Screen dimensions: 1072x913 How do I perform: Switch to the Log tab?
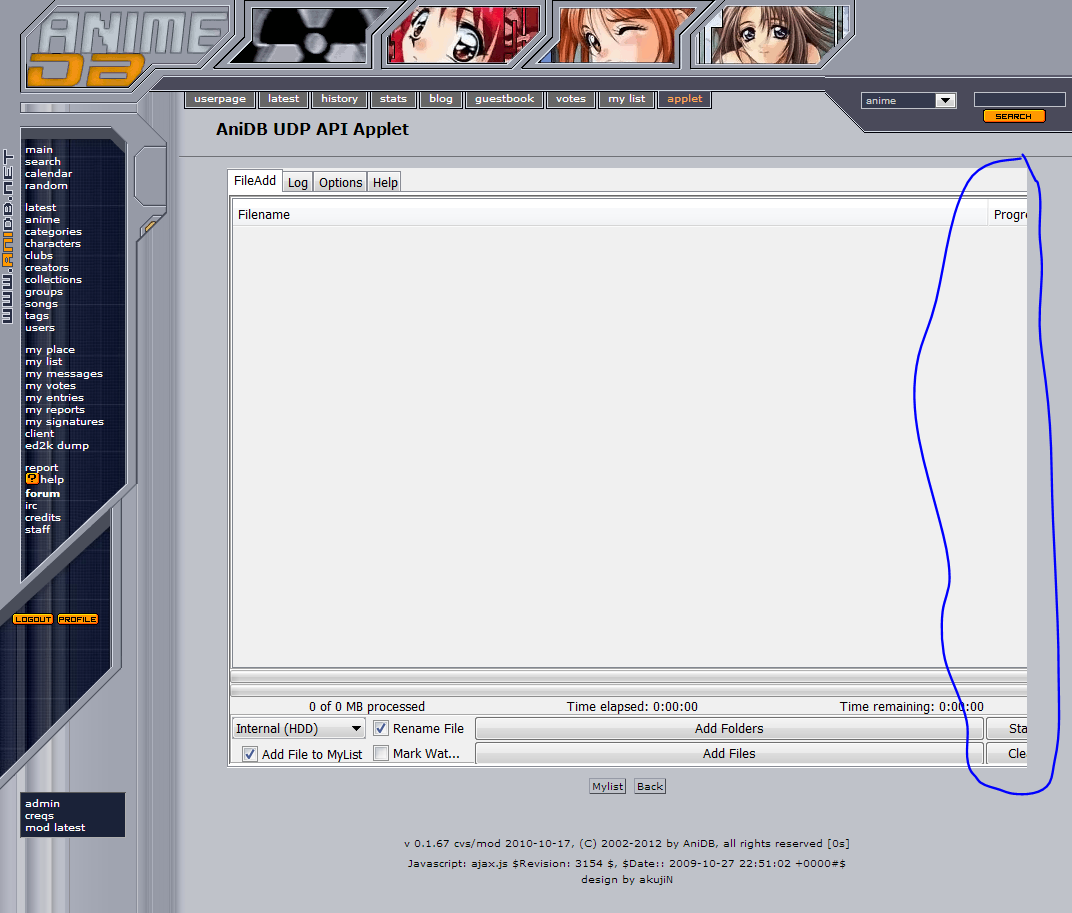tap(298, 182)
